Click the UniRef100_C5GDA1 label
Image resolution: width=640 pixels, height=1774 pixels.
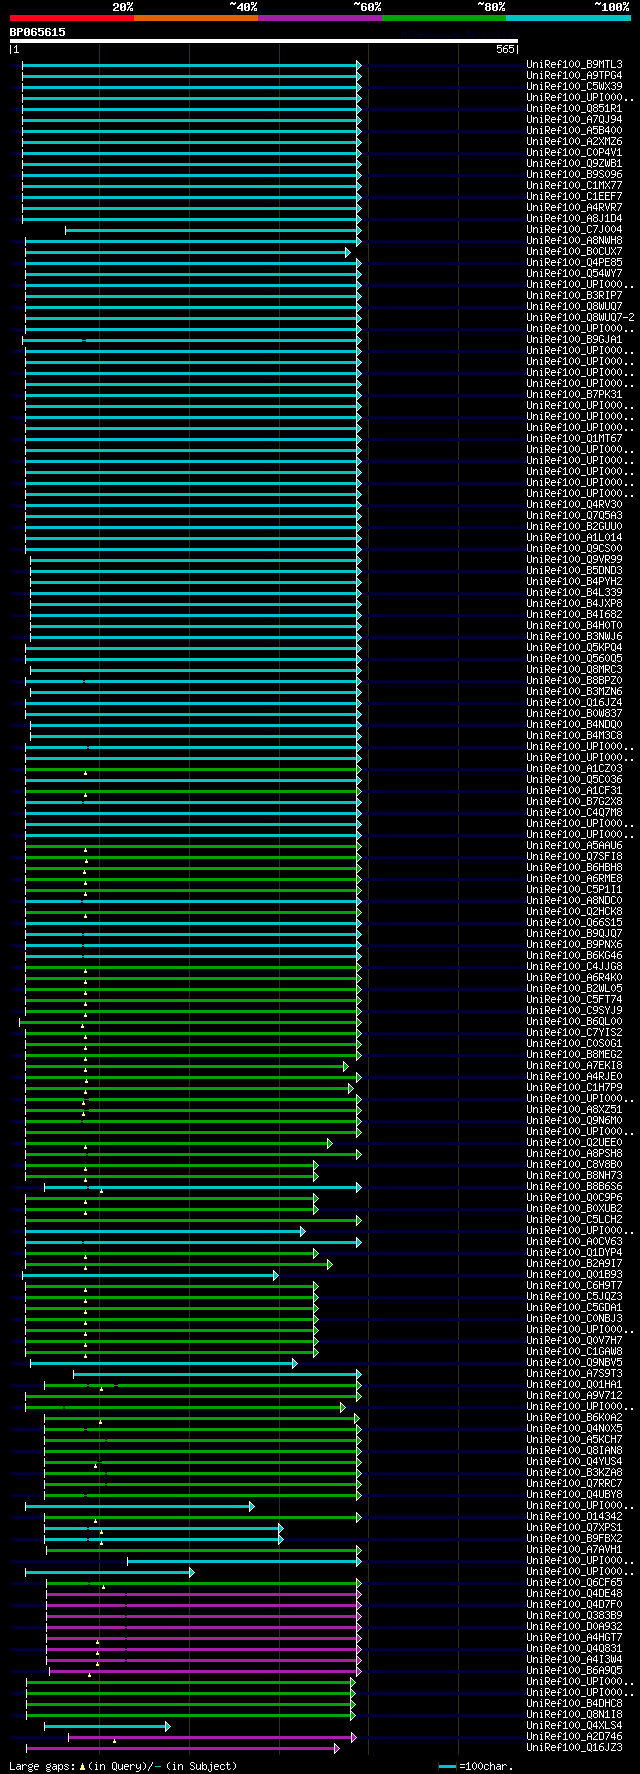[x=574, y=1308]
